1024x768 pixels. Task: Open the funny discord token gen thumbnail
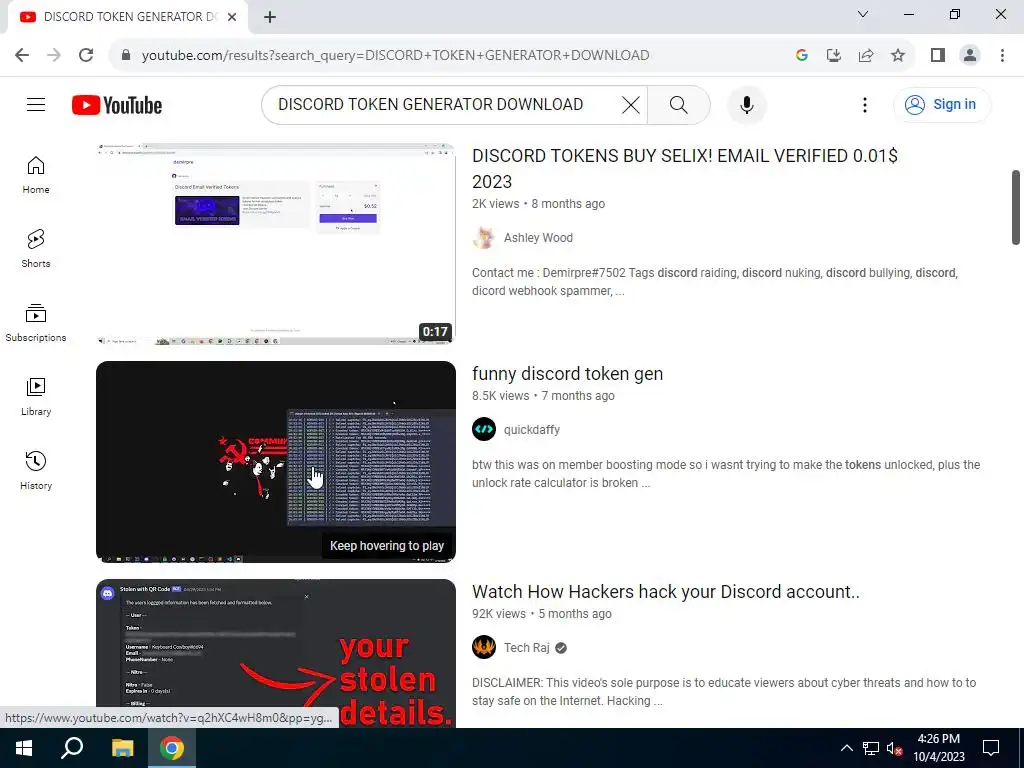coord(276,462)
